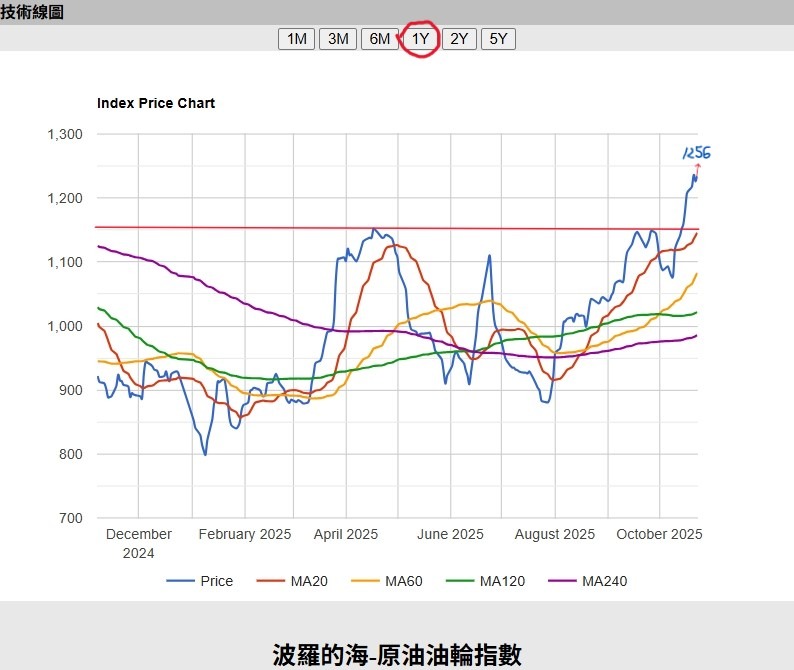This screenshot has height=670, width=794.
Task: Click the circled 1Y range button
Action: click(420, 39)
